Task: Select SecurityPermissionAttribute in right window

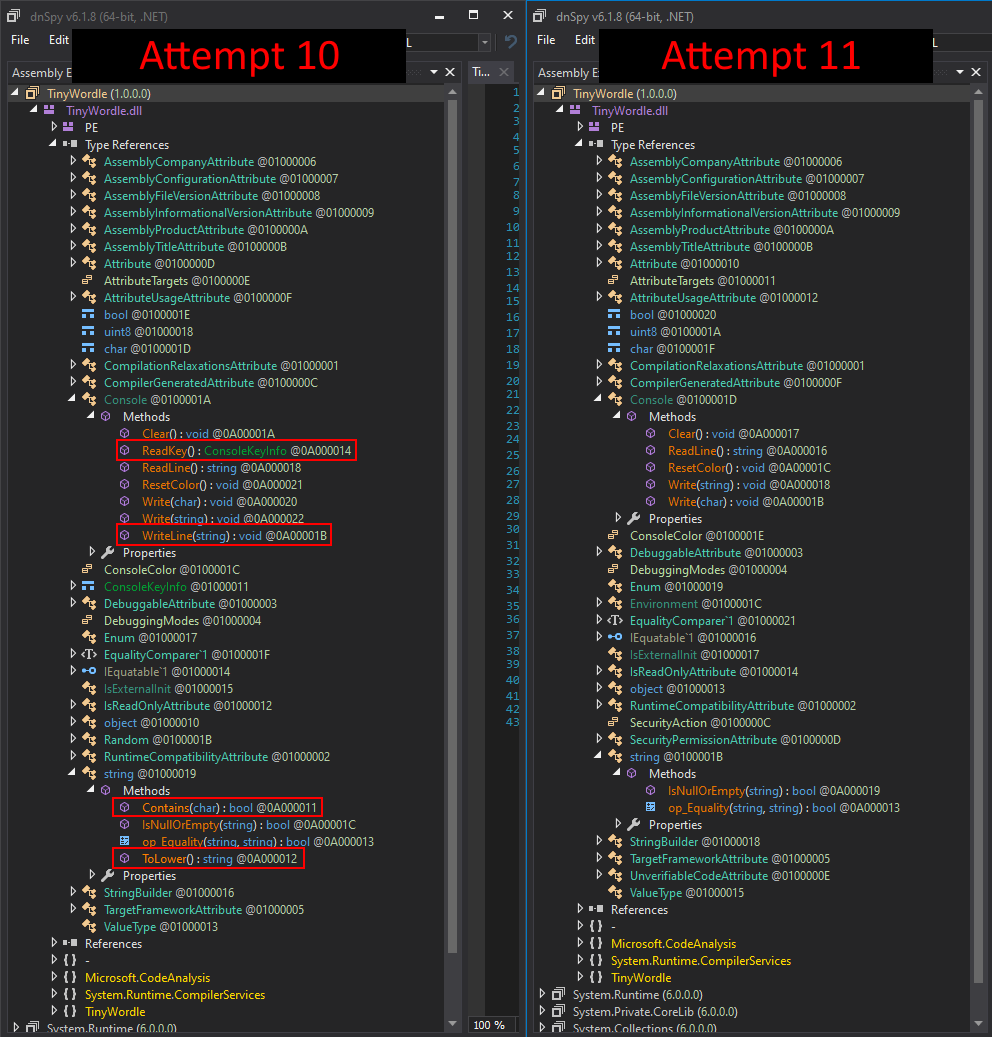Action: coord(735,739)
